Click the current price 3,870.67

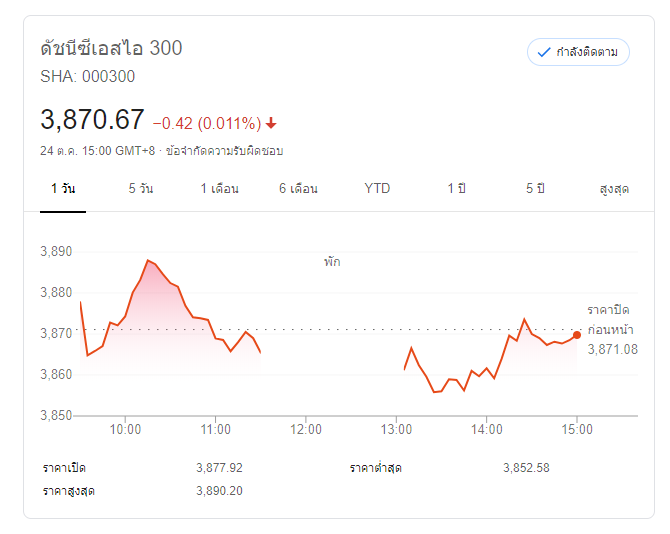point(92,119)
